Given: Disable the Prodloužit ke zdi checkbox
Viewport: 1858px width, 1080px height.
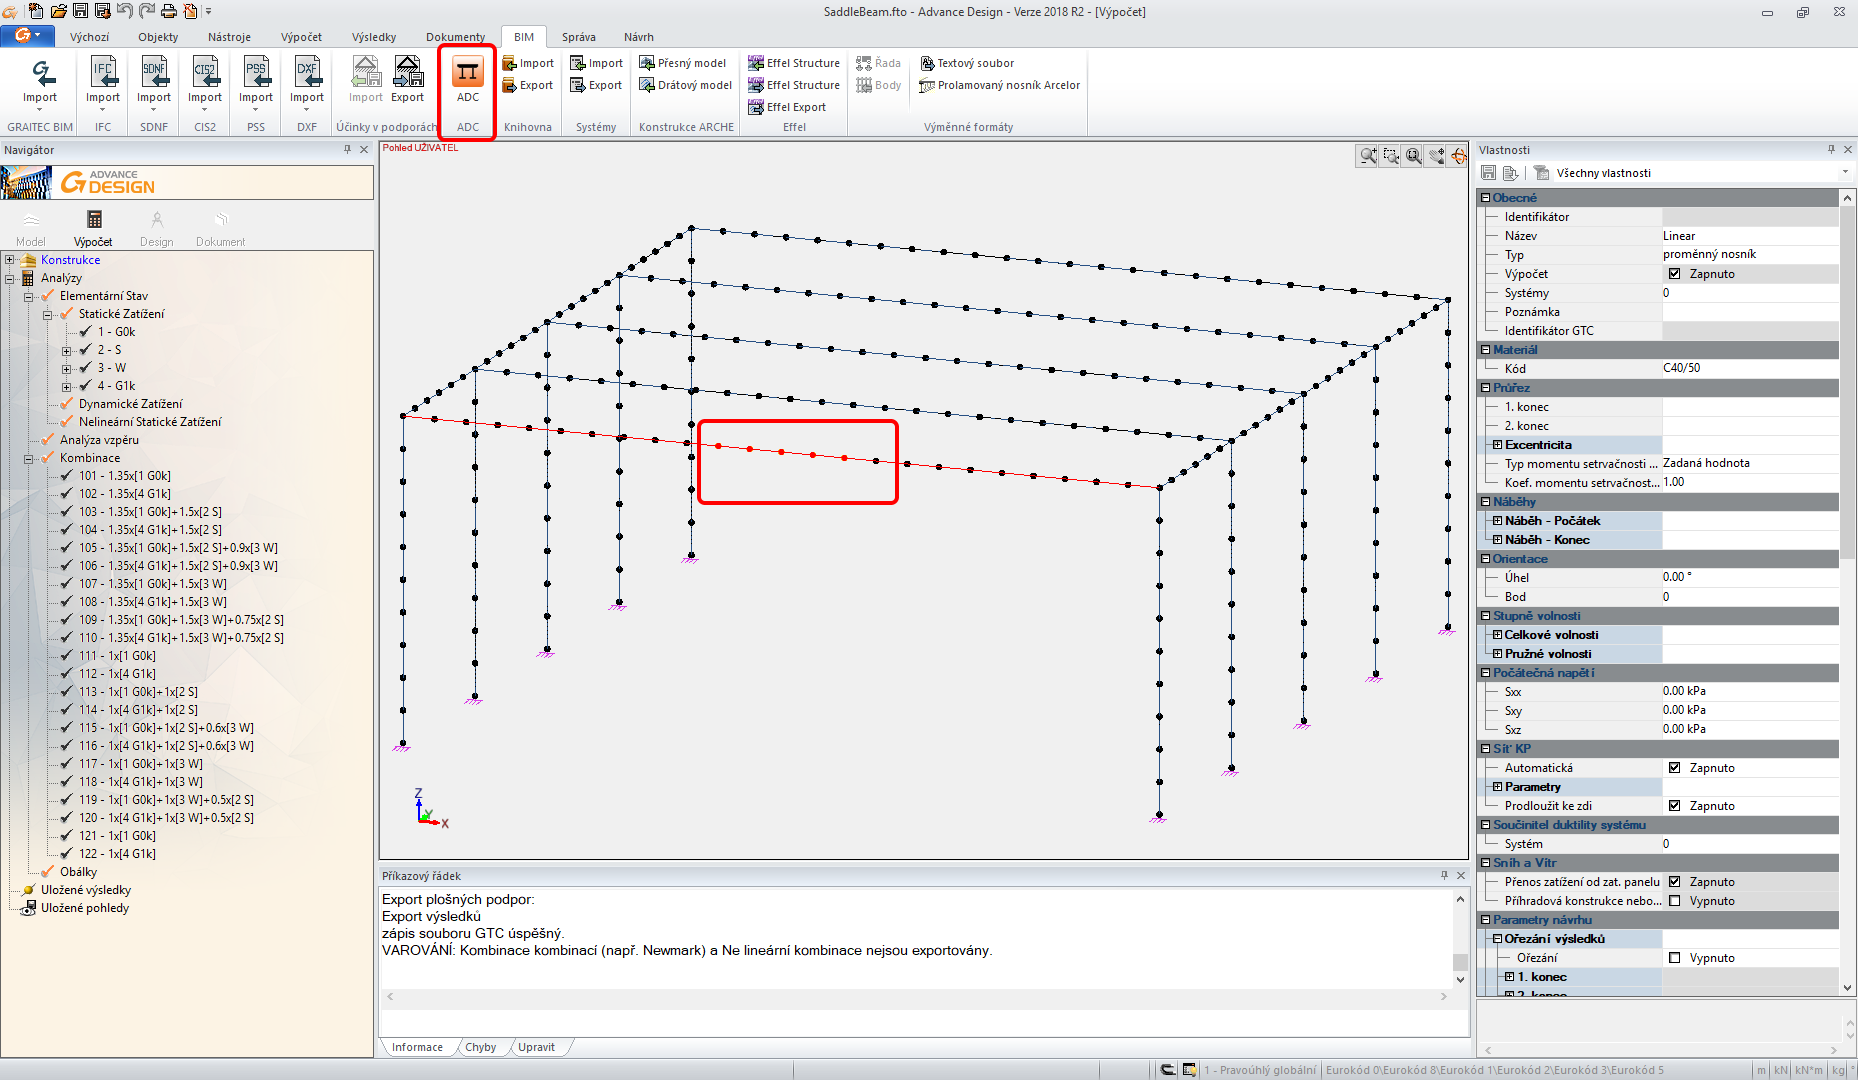Looking at the screenshot, I should point(1674,806).
